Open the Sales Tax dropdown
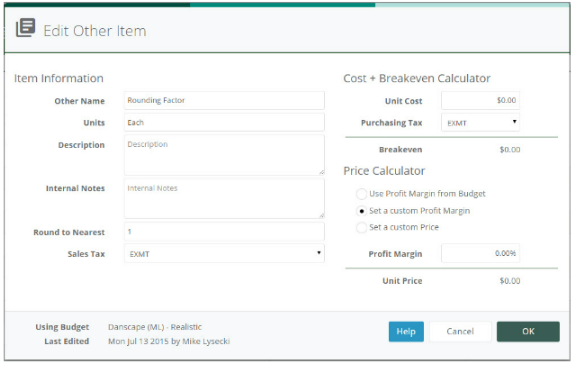 [x=224, y=253]
